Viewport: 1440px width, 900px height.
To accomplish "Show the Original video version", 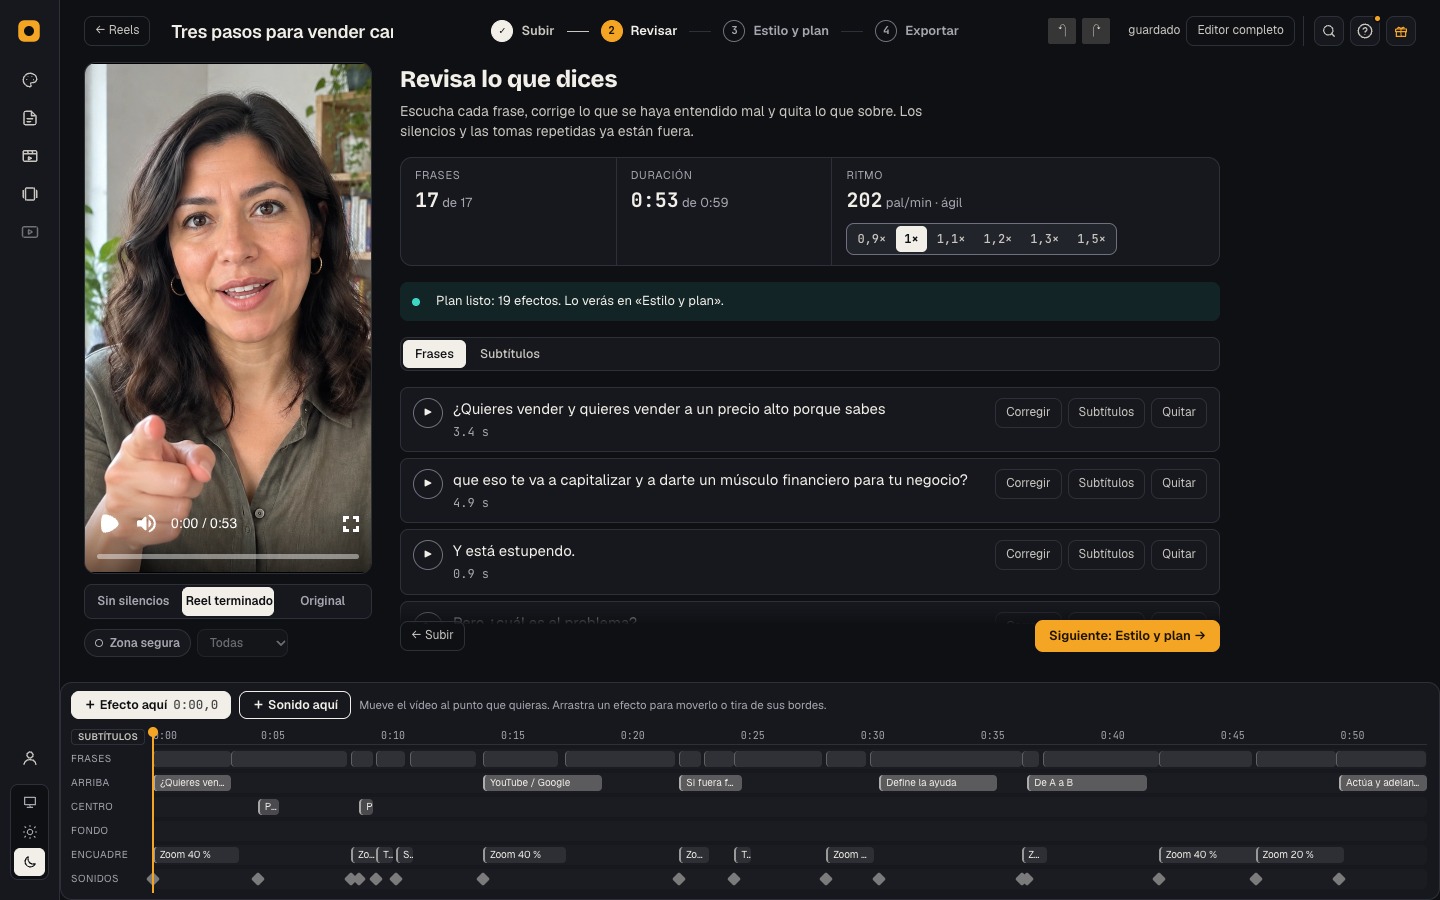I will coord(322,601).
